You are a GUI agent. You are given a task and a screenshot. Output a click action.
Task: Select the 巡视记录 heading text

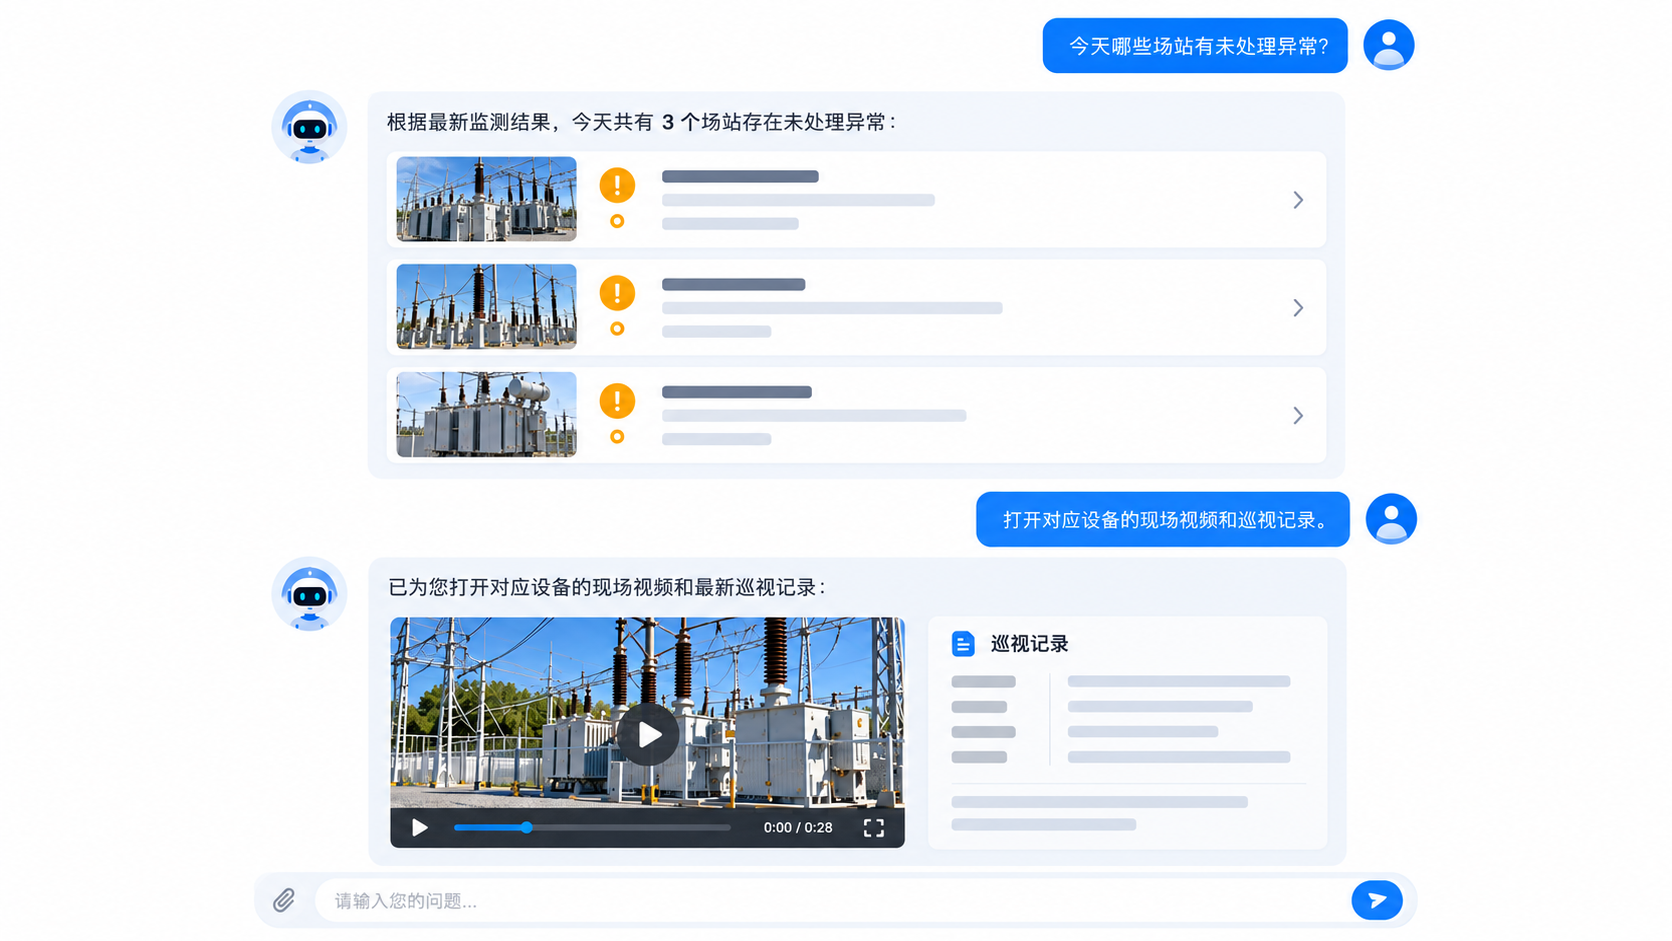(1029, 644)
